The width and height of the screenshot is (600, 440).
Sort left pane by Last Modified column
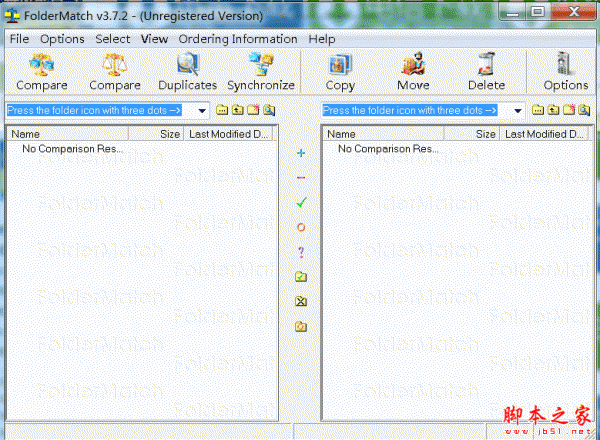tap(228, 134)
